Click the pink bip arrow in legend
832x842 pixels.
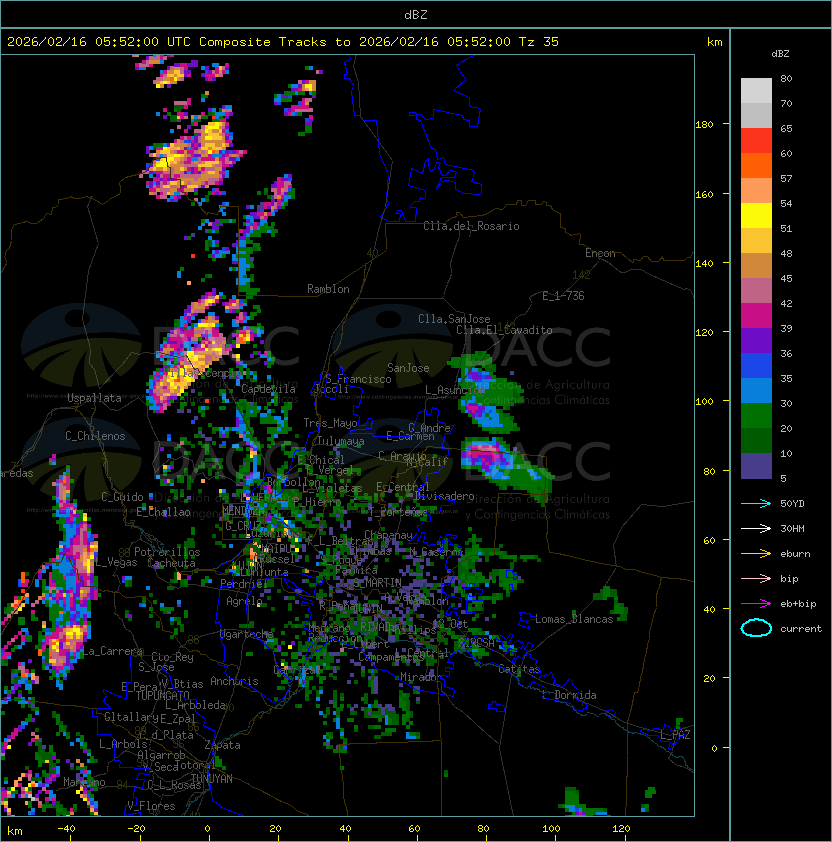756,578
